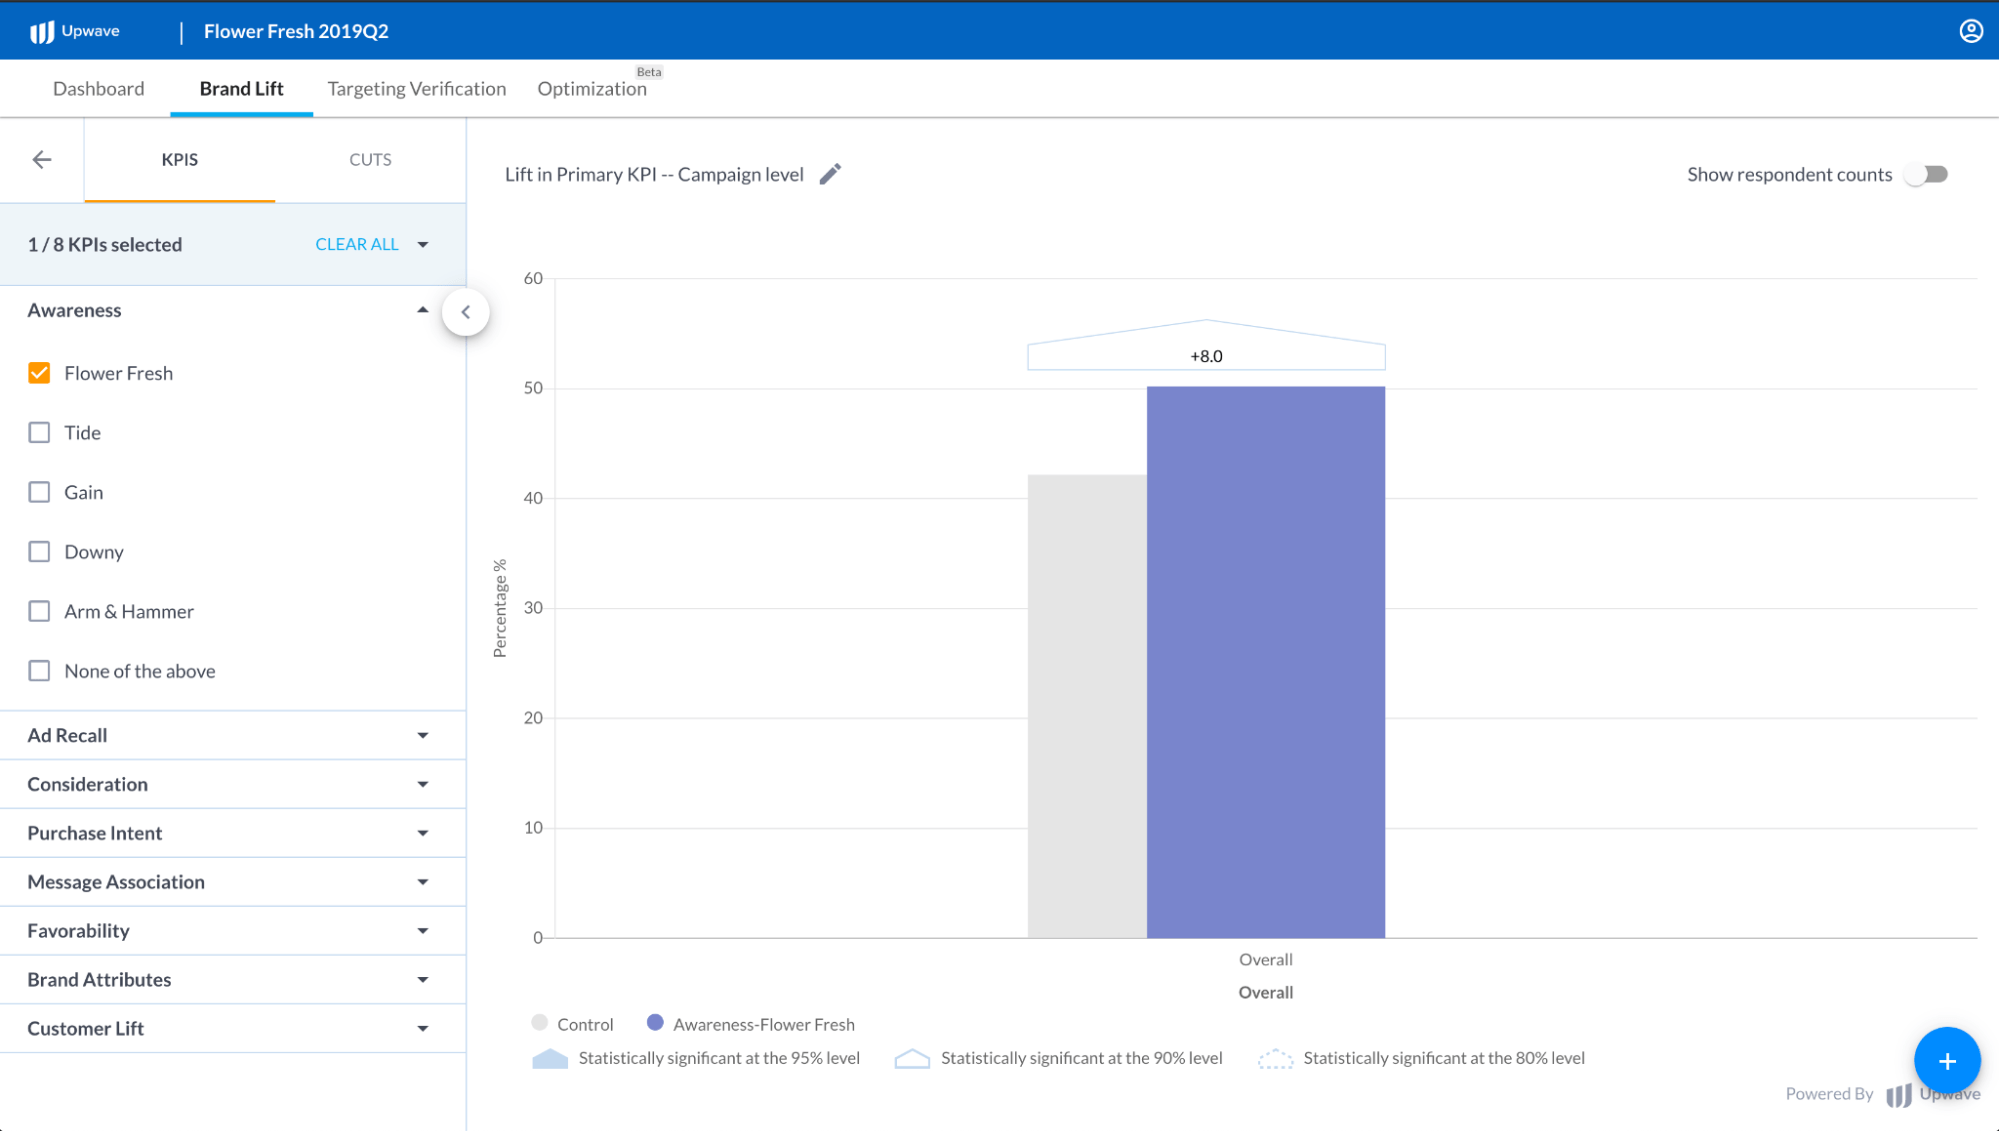Check the None of the above checkbox
Viewport: 1999px width, 1132px height.
coord(39,671)
